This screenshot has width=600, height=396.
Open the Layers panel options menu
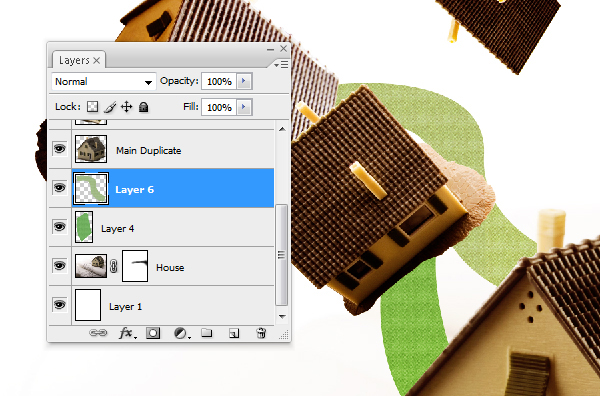coord(281,65)
